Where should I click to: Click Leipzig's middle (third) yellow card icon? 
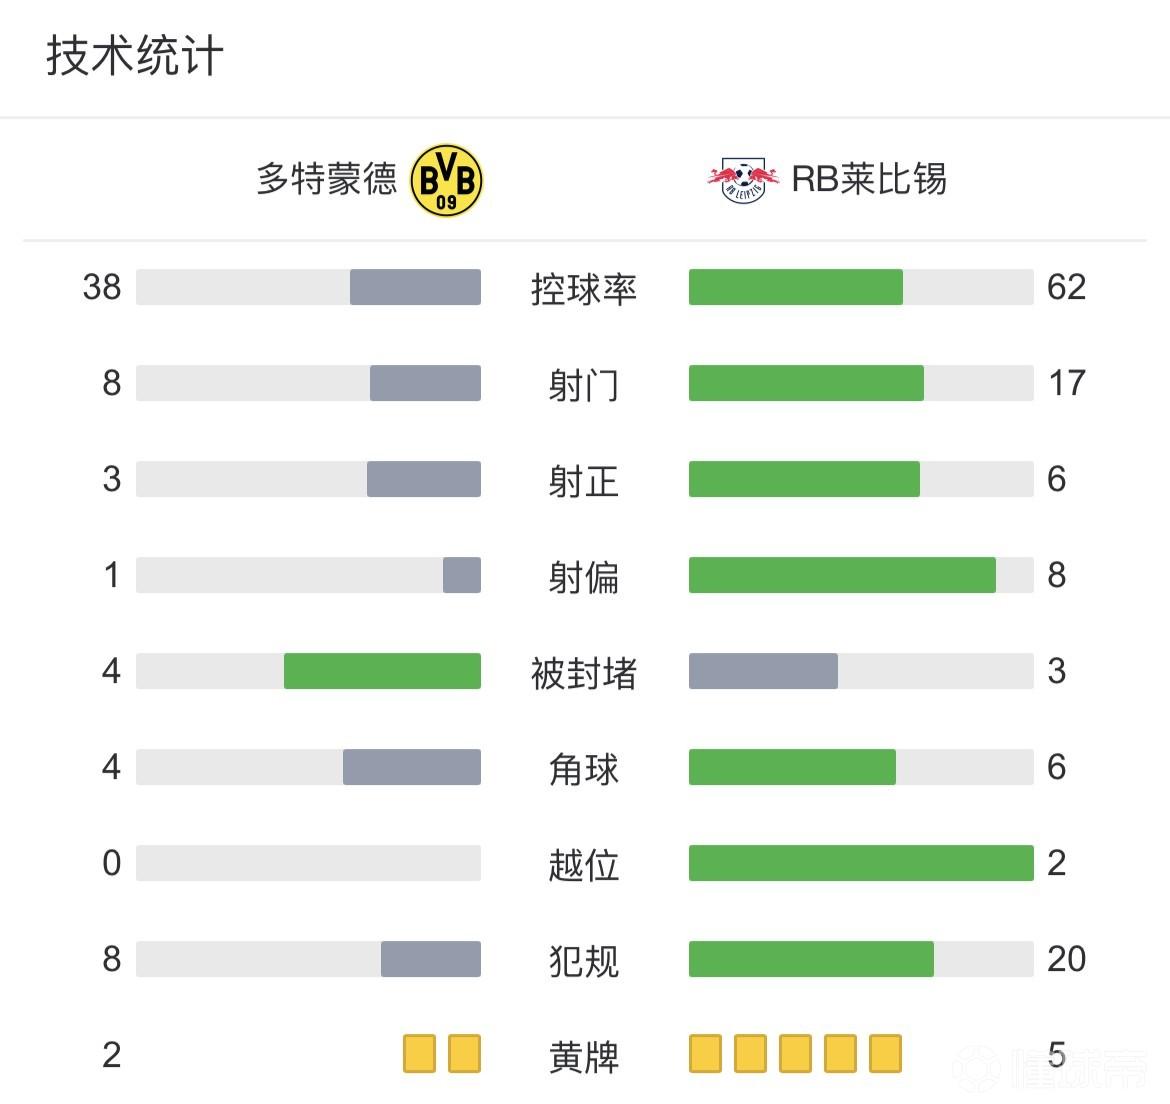pos(795,1054)
